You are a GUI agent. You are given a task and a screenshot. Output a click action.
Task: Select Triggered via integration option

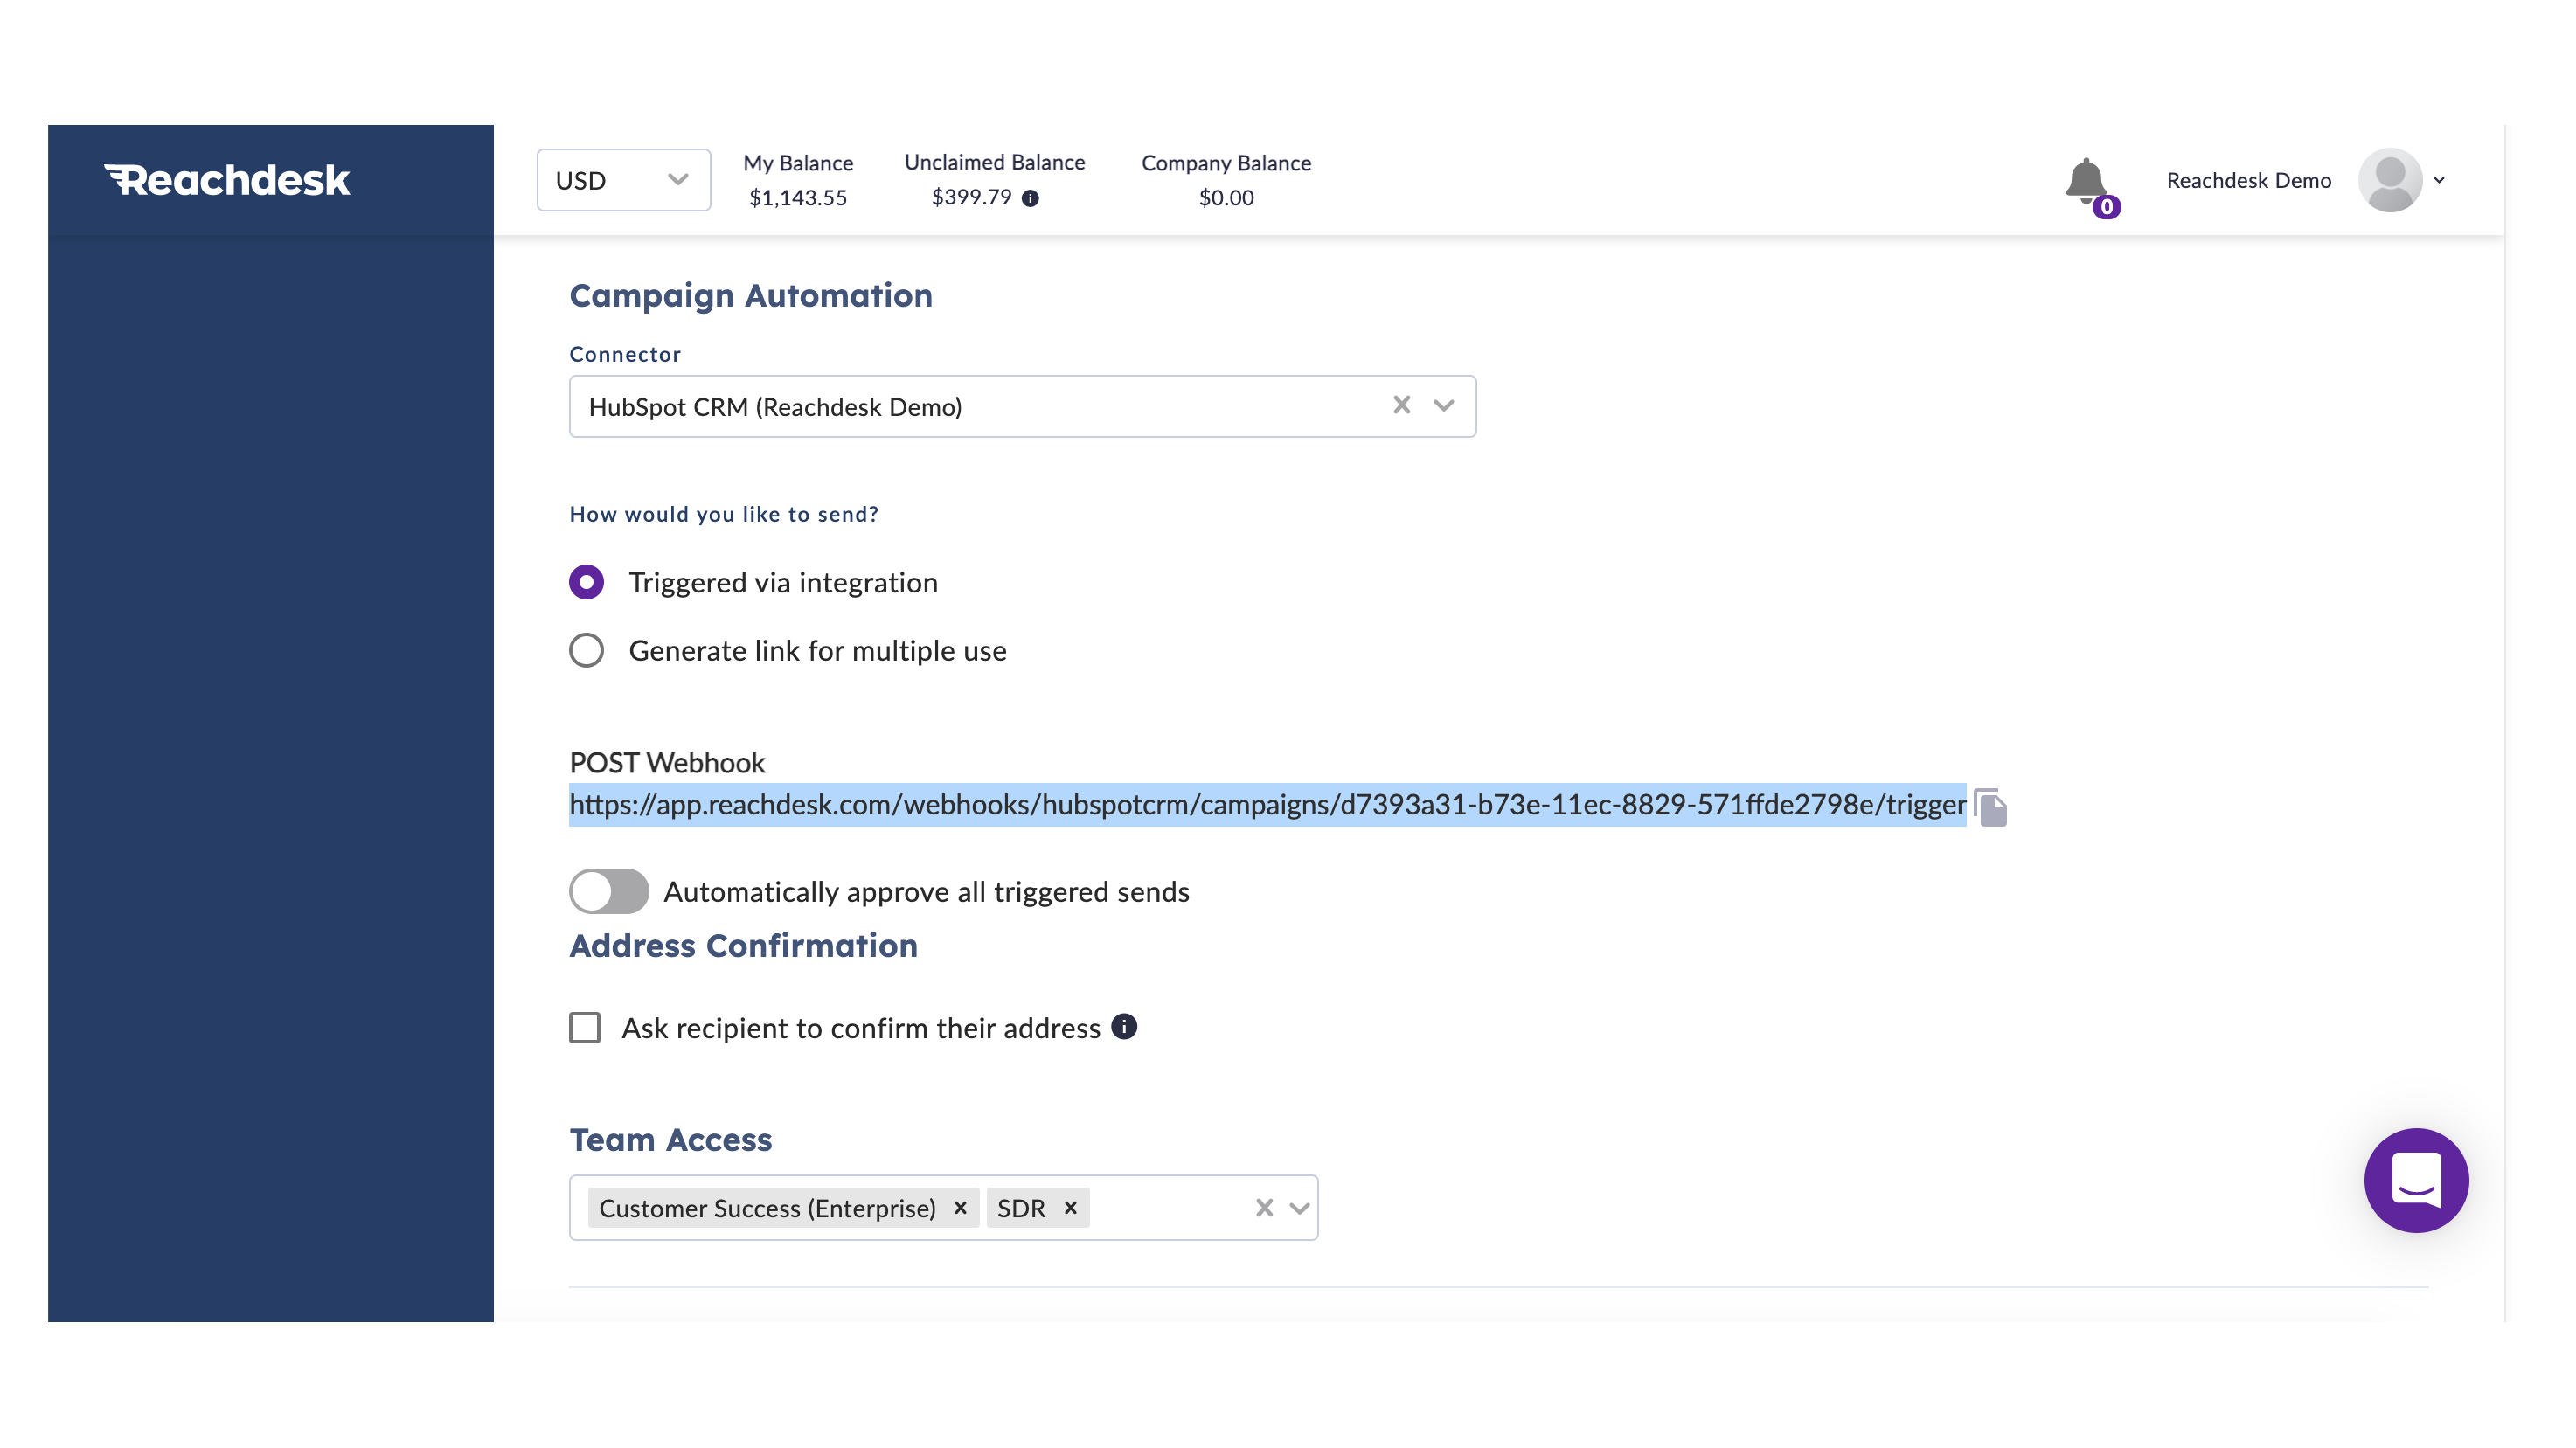pos(586,582)
